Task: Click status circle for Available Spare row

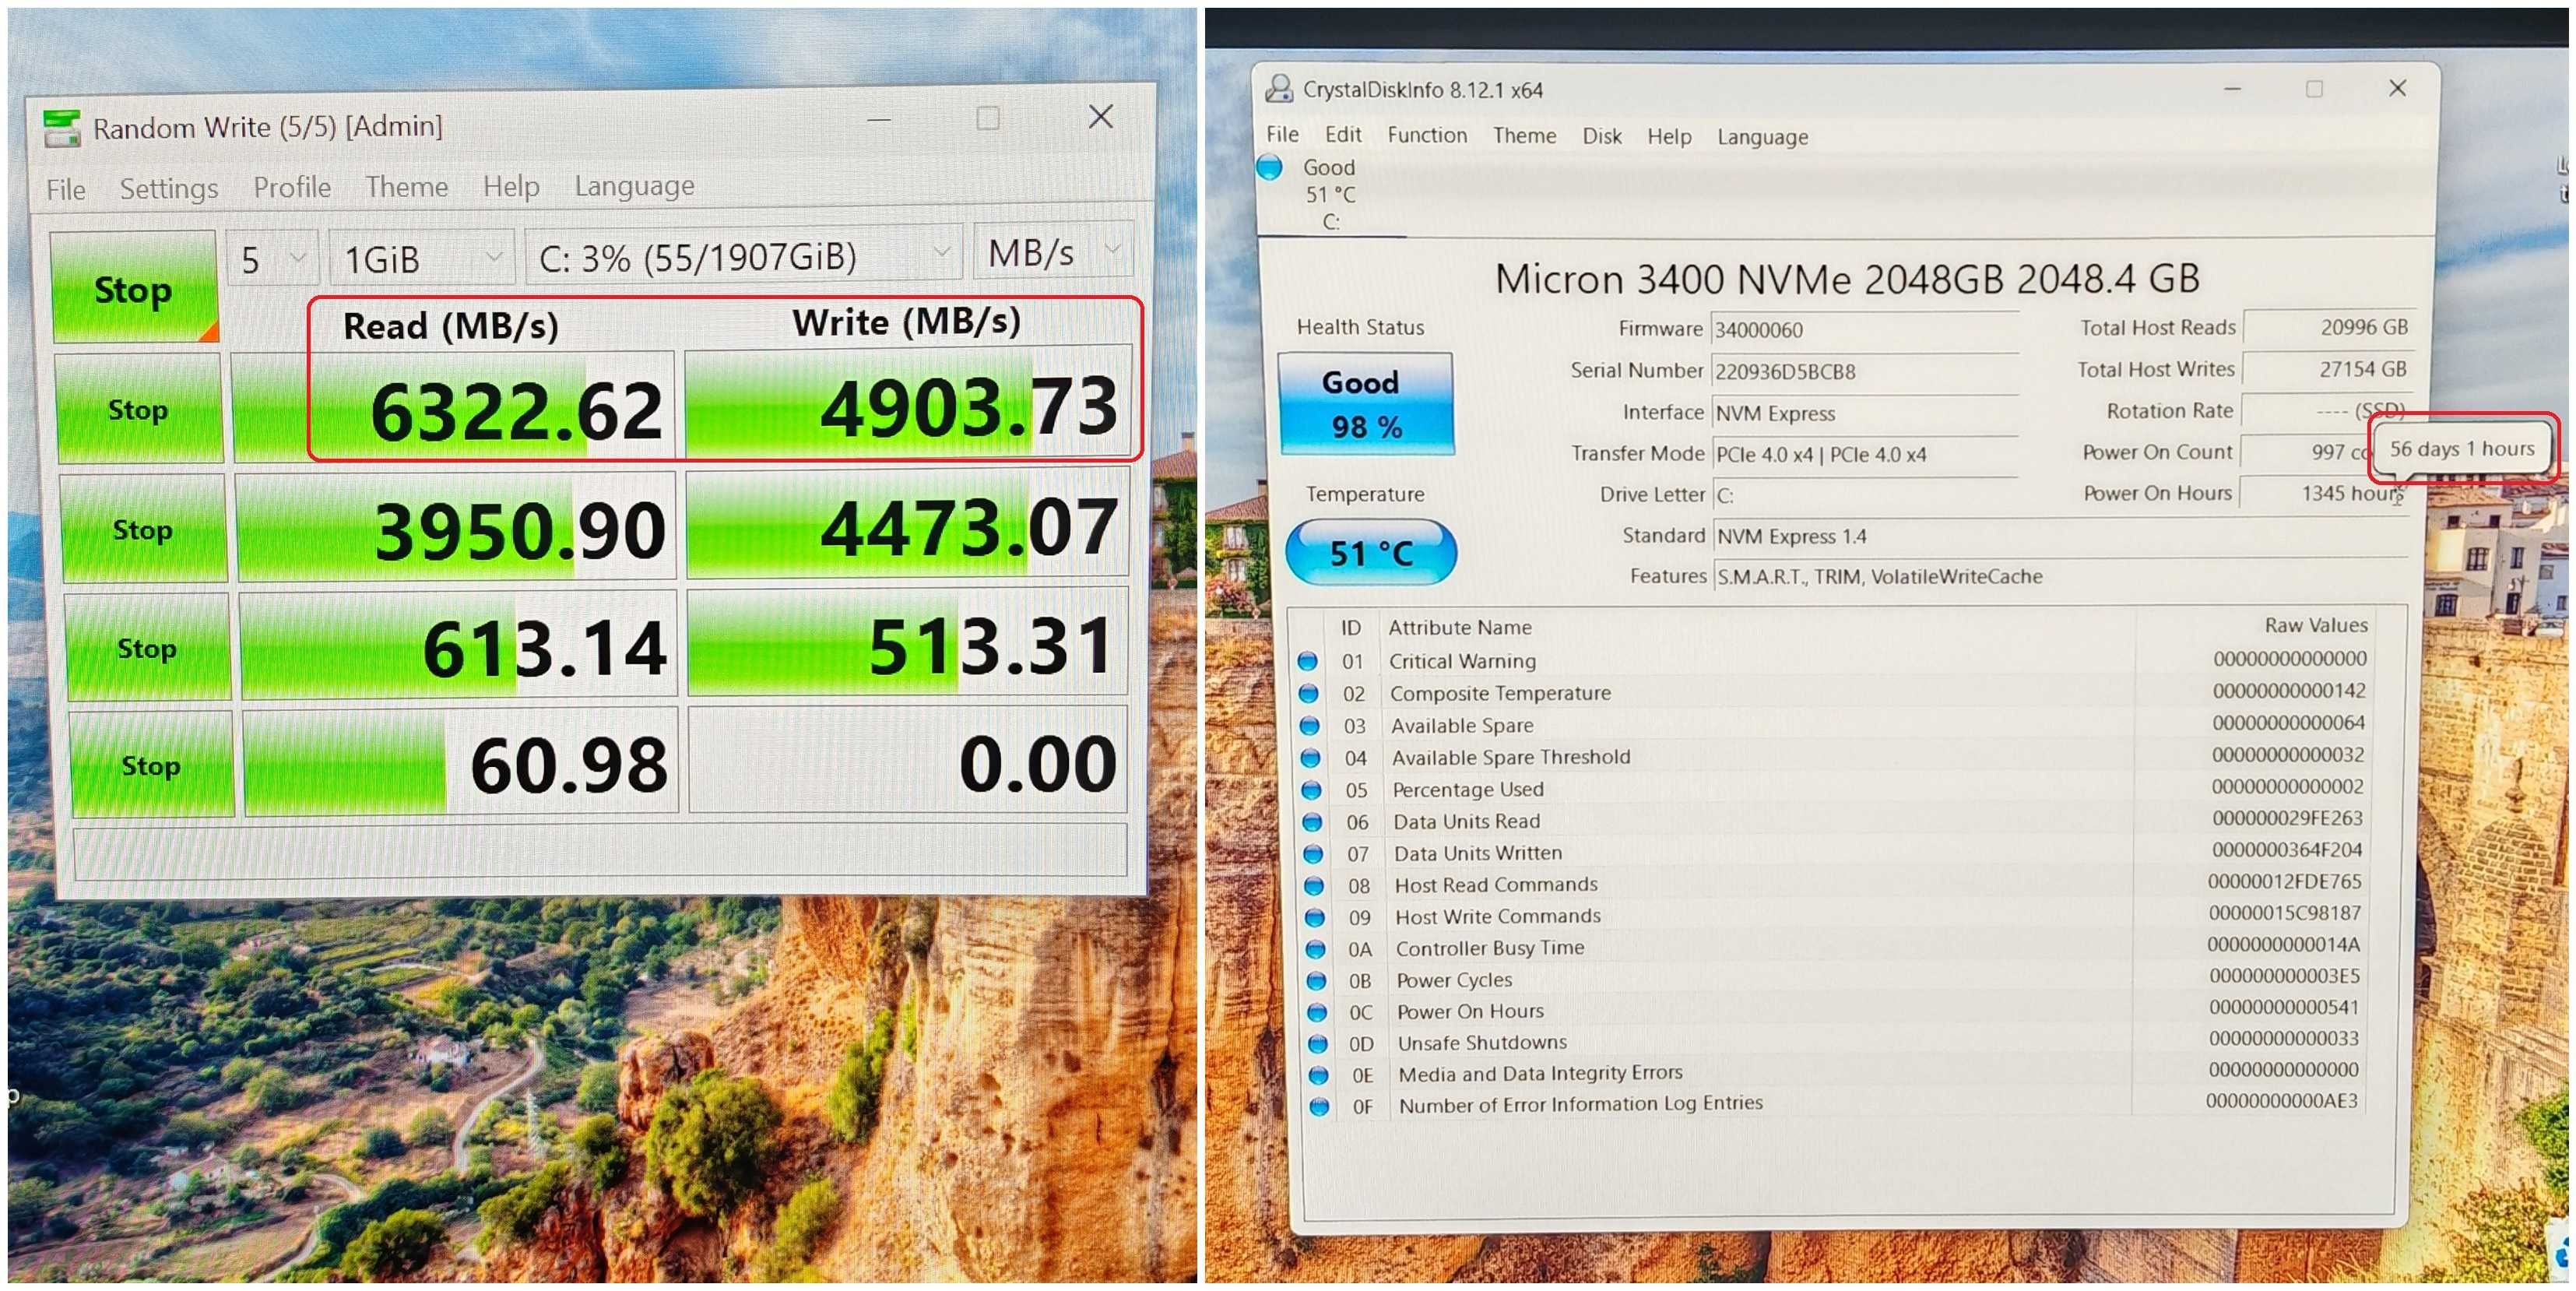Action: click(x=1309, y=725)
